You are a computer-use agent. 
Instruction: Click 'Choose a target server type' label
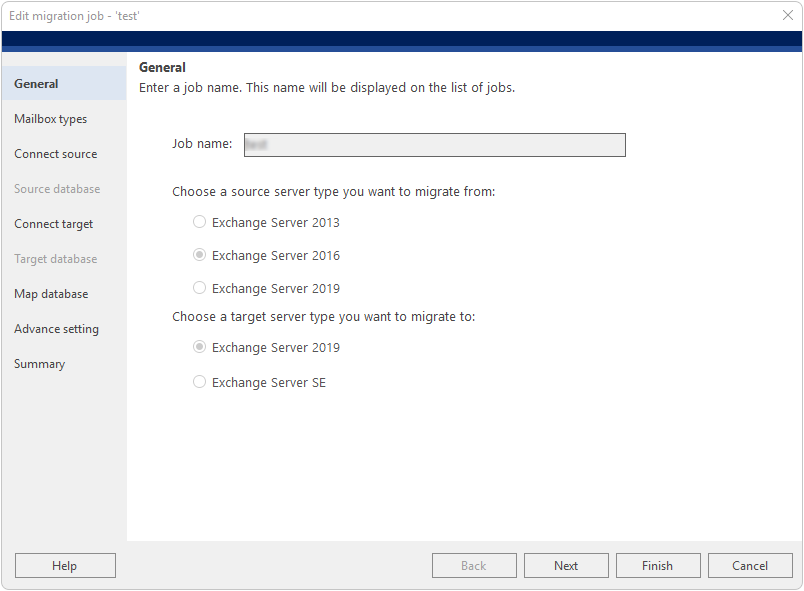tap(324, 317)
